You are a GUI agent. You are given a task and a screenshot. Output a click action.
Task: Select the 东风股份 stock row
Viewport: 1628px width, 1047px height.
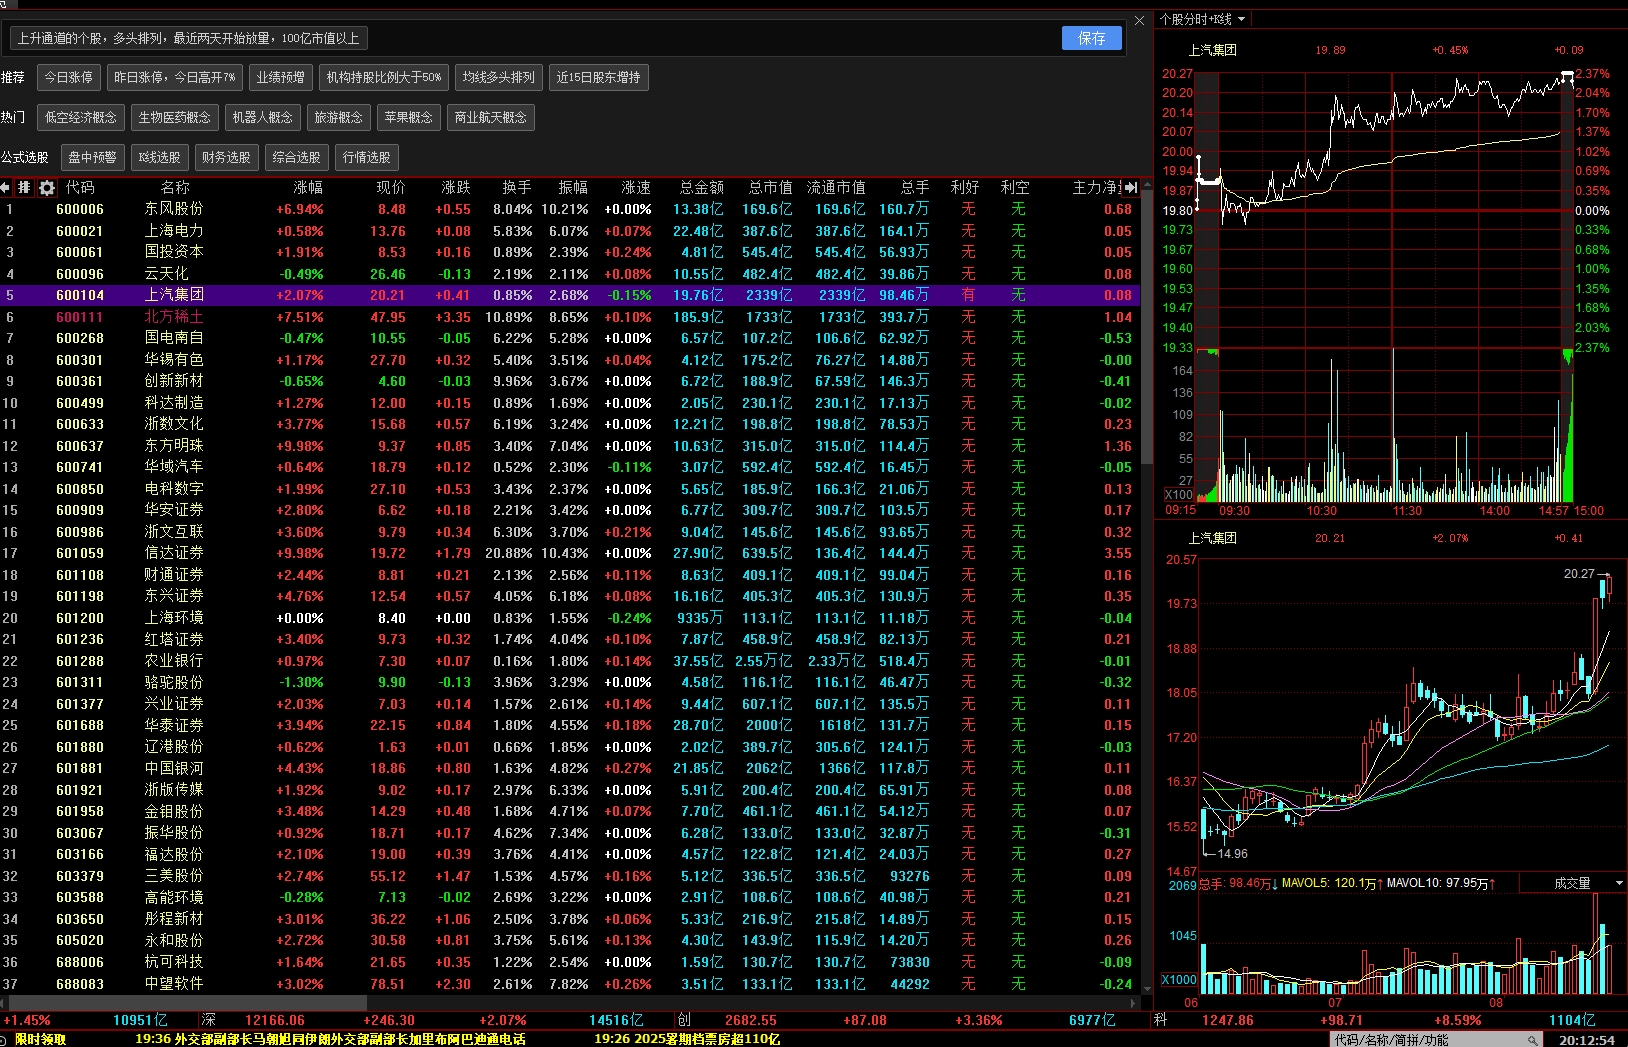coord(570,209)
